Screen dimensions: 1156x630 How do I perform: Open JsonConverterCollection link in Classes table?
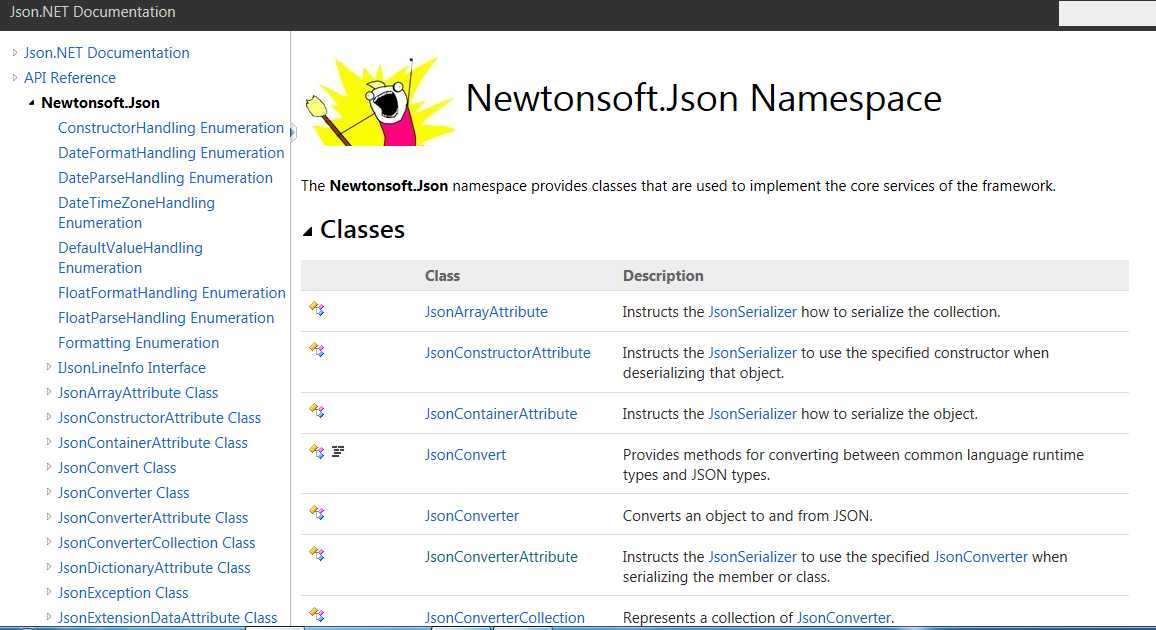click(504, 618)
